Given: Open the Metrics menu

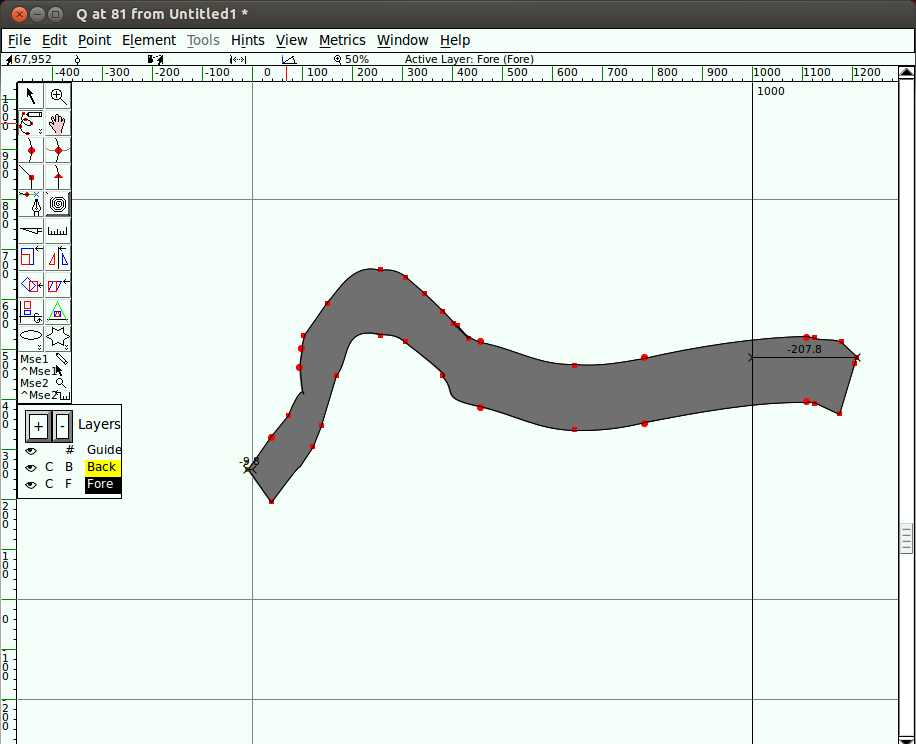Looking at the screenshot, I should pos(342,40).
